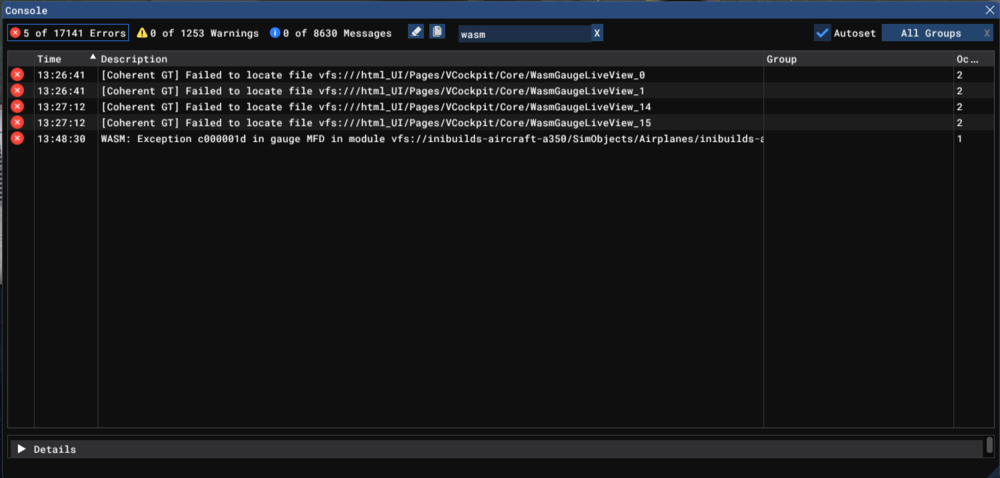
Task: Click the eraser icon to clear console
Action: click(416, 32)
